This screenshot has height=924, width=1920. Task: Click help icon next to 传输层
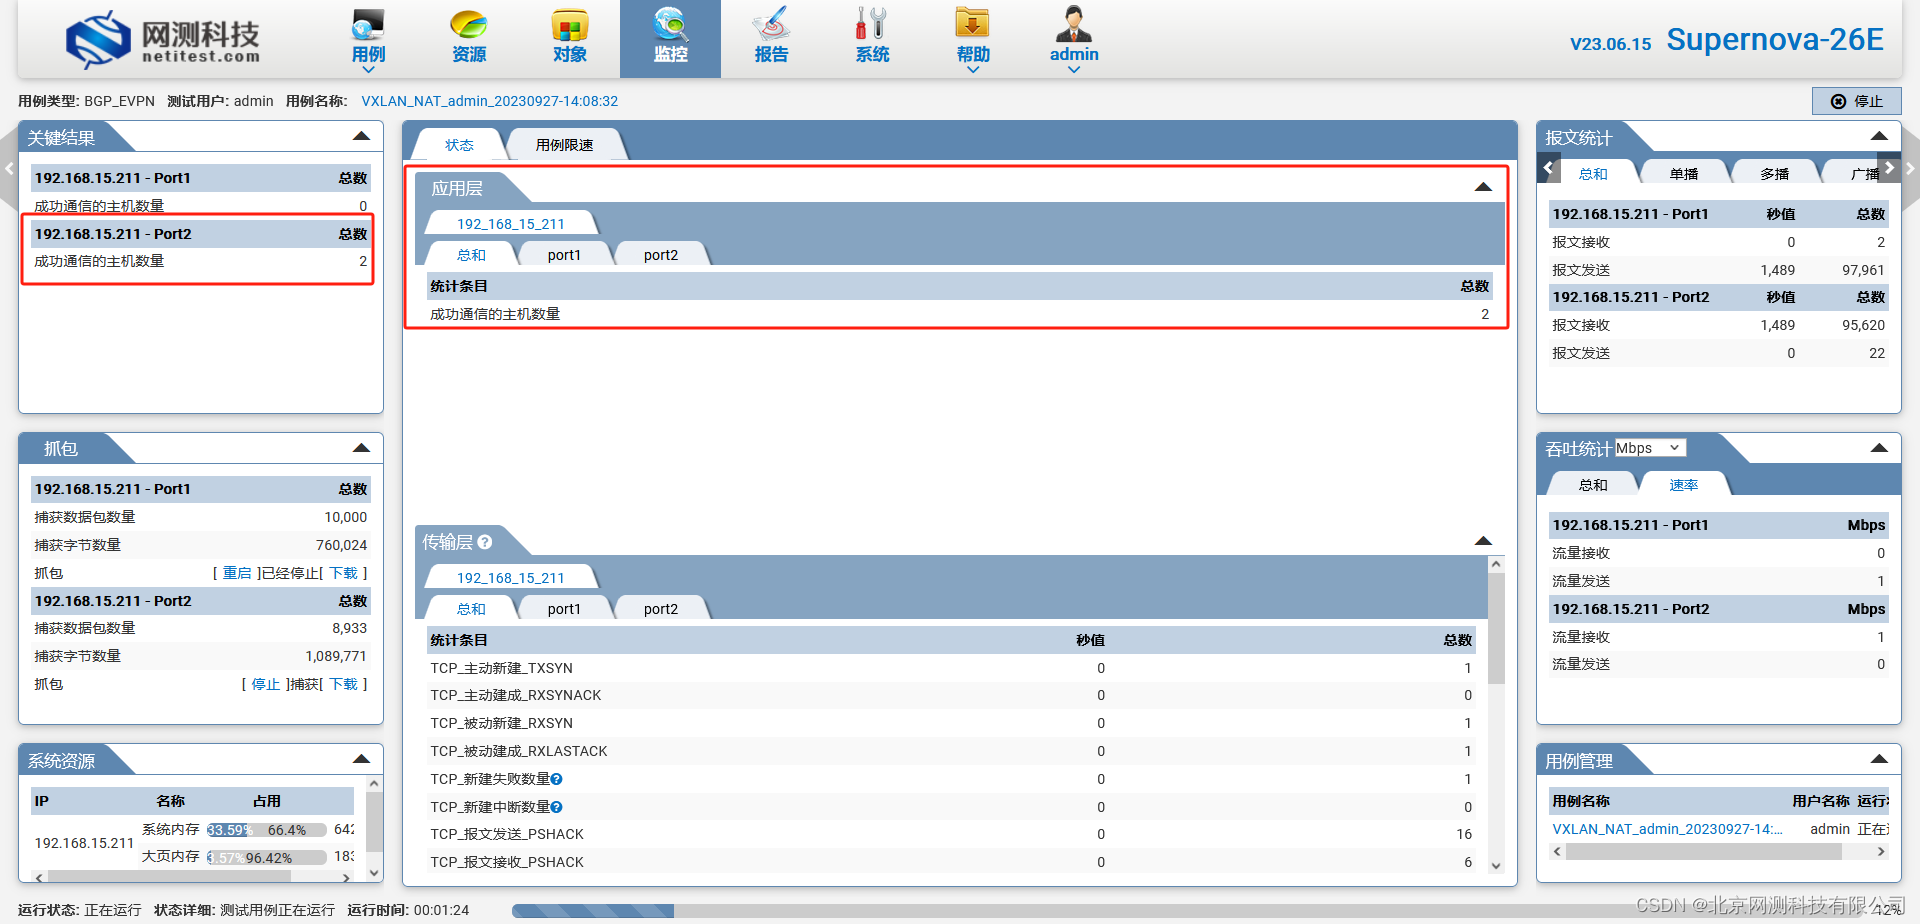click(x=485, y=542)
